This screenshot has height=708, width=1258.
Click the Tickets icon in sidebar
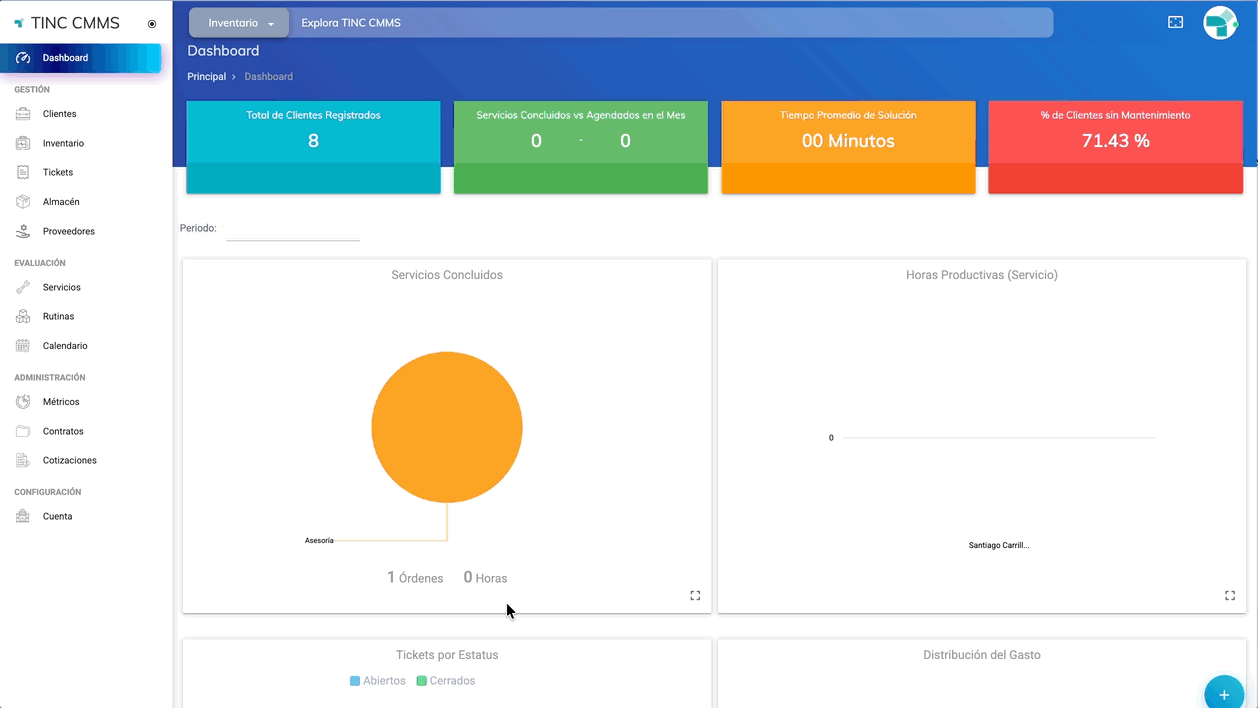coord(23,172)
